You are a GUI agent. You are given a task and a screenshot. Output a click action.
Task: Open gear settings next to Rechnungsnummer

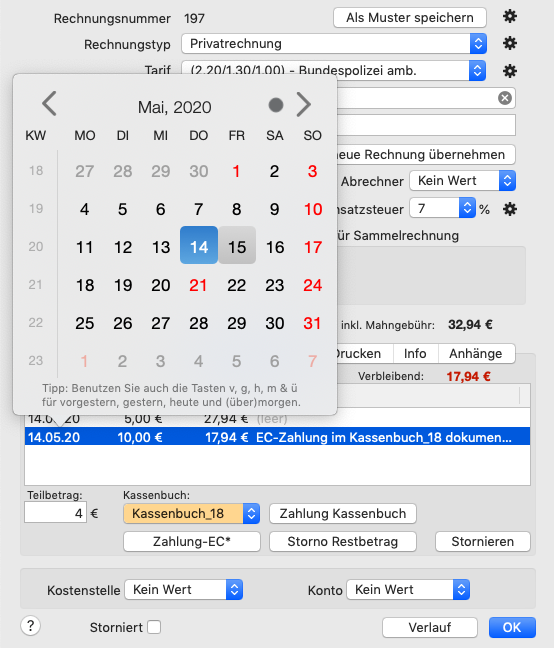click(510, 17)
